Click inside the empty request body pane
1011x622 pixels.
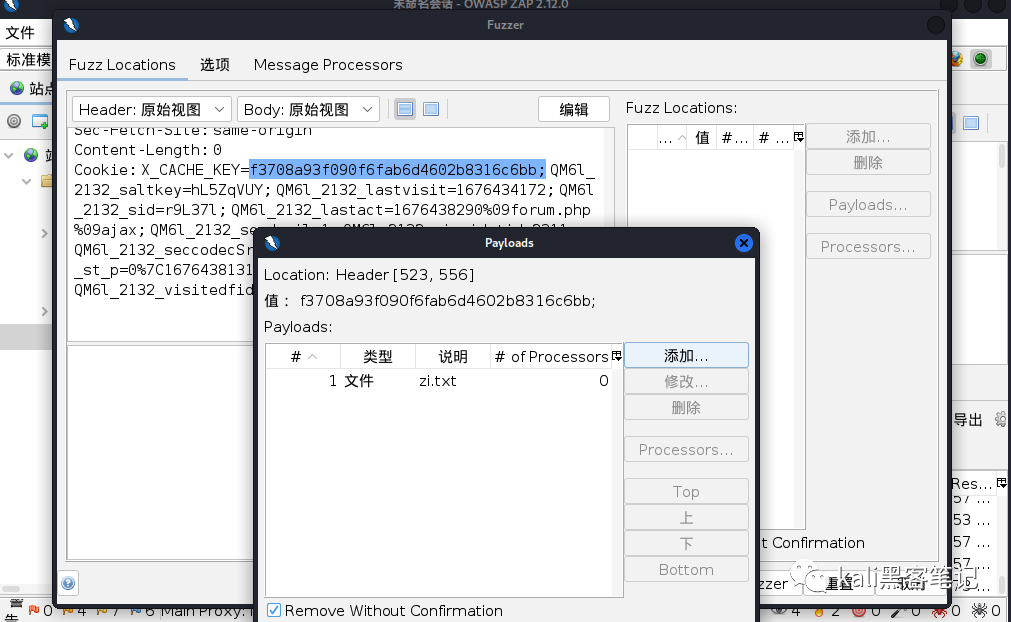tap(161, 452)
